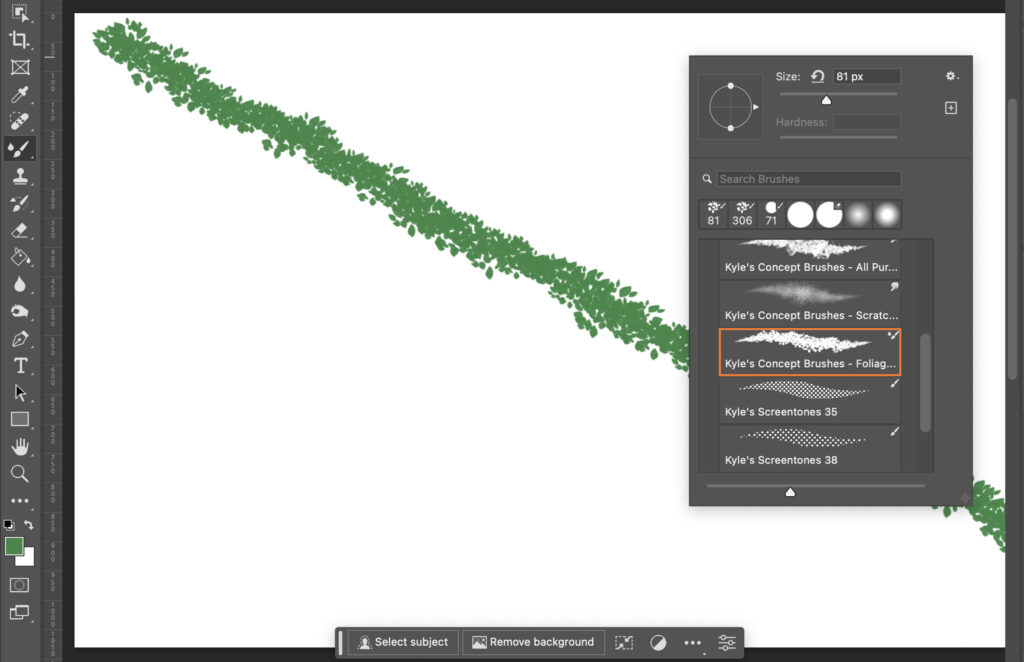Open more options in the contextual task bar
The image size is (1024, 662).
692,642
